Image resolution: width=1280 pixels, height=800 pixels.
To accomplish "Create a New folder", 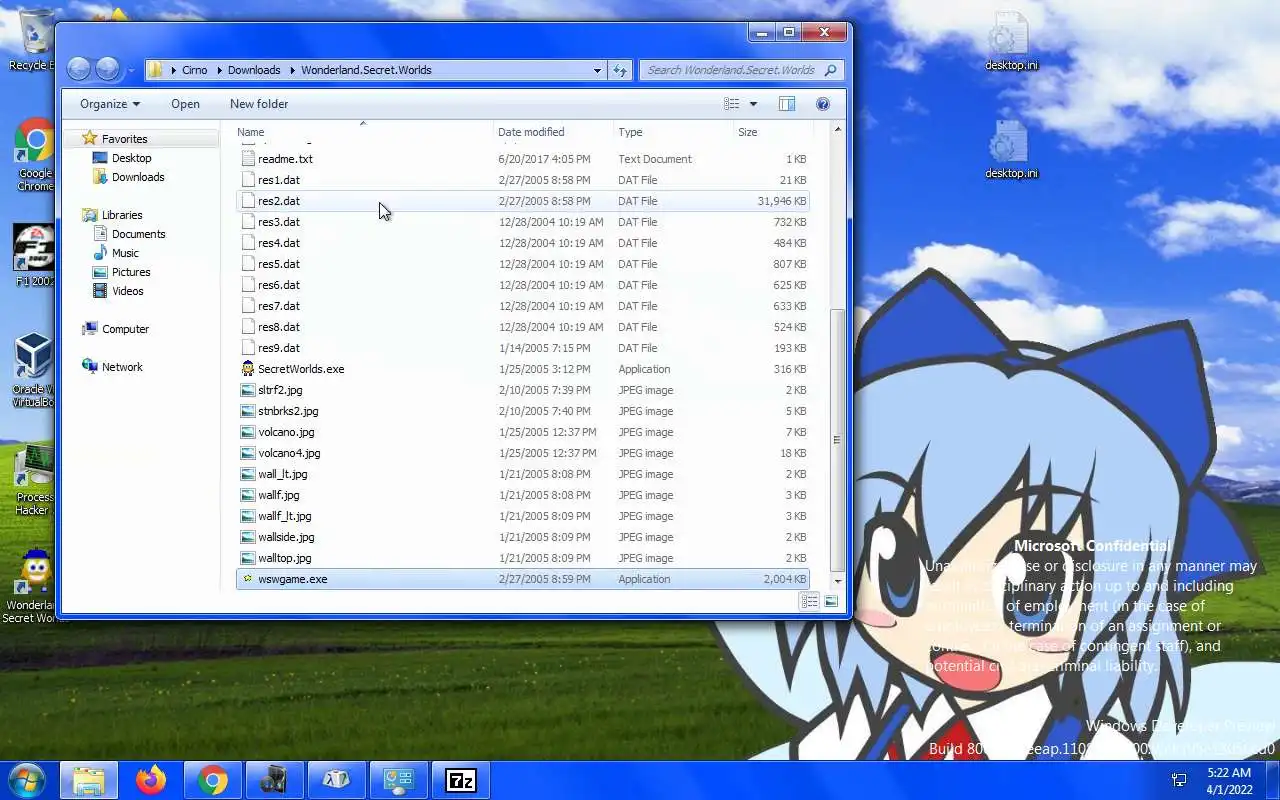I will tap(259, 104).
